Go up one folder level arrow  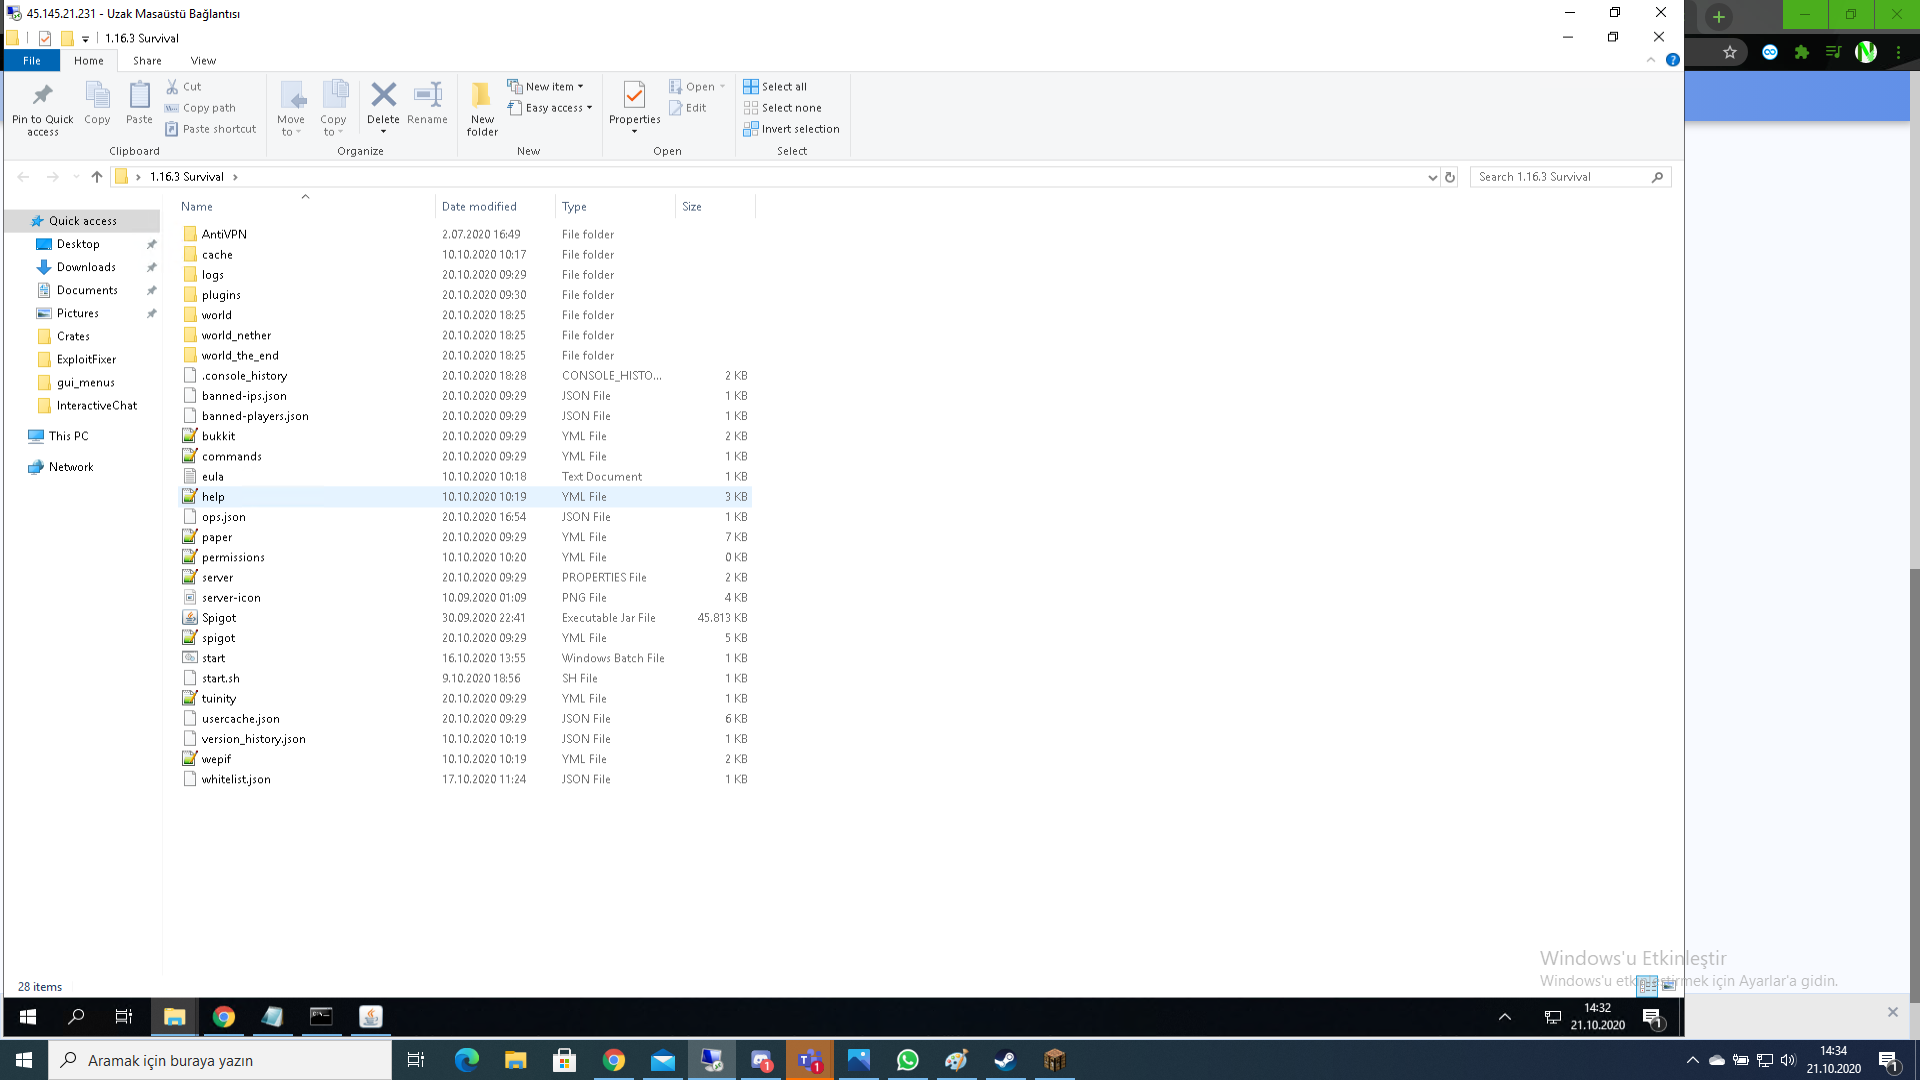click(97, 177)
